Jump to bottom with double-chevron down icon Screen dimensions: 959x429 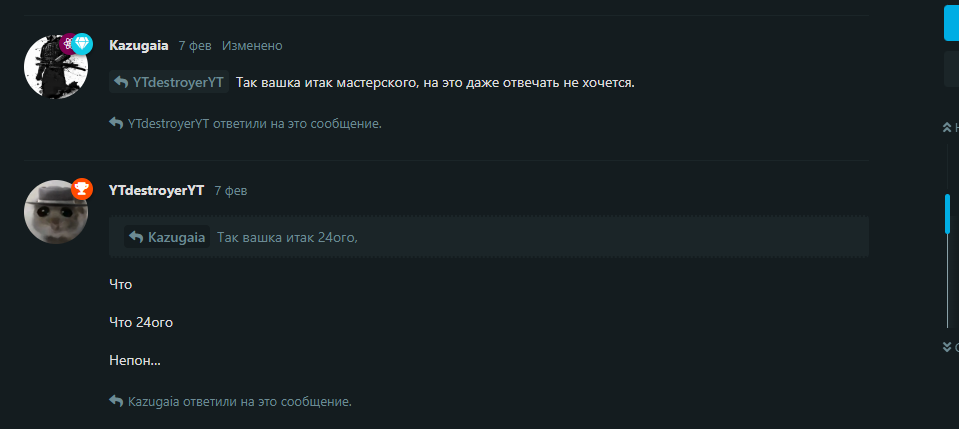947,347
